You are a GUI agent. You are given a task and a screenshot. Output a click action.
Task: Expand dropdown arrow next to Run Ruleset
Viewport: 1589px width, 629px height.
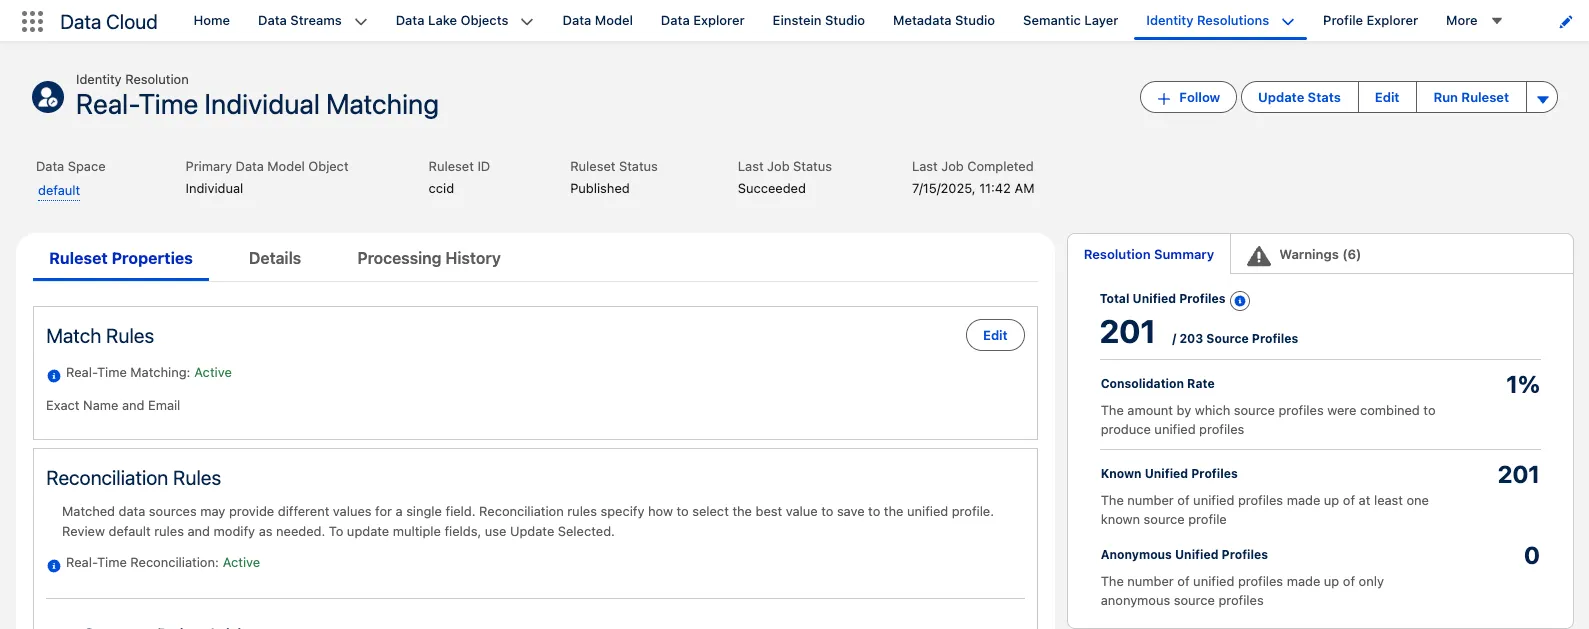1542,98
